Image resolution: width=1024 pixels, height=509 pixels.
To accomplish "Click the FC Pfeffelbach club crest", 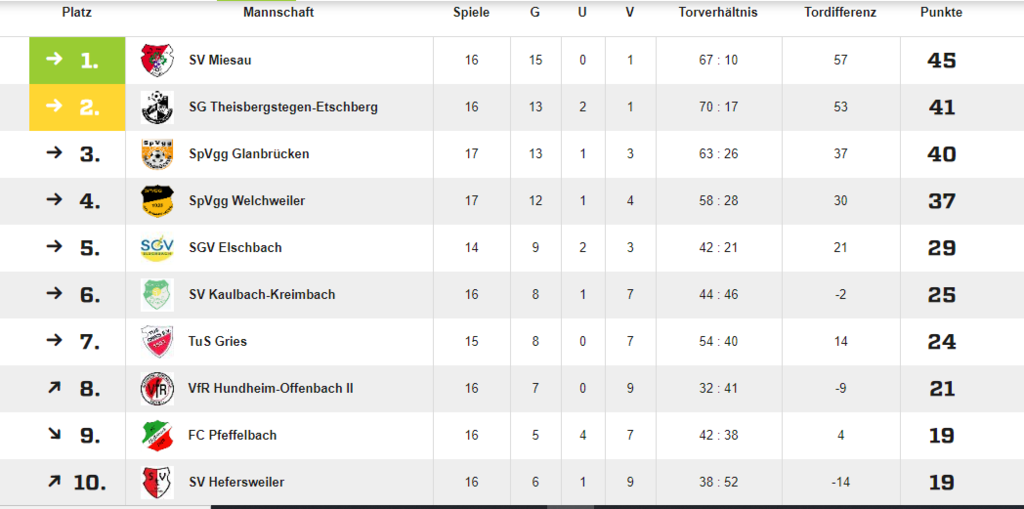I will [x=157, y=435].
